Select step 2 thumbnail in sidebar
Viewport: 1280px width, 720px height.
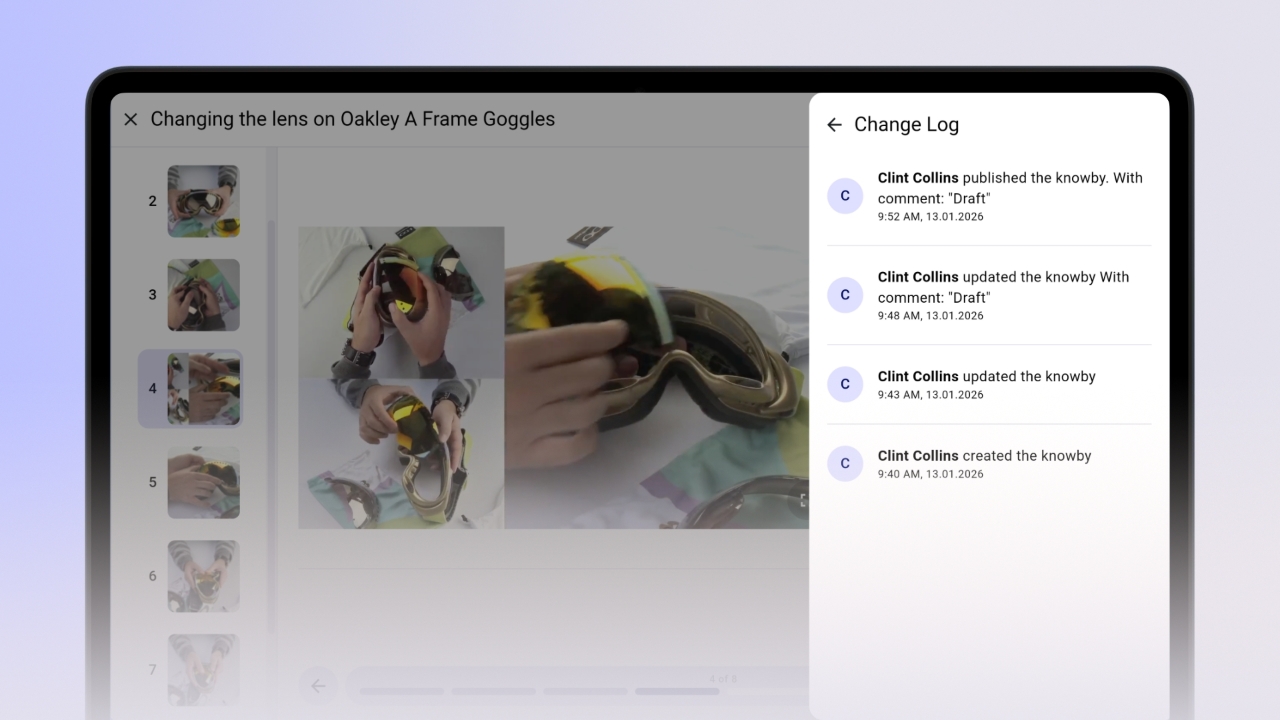[x=203, y=201]
